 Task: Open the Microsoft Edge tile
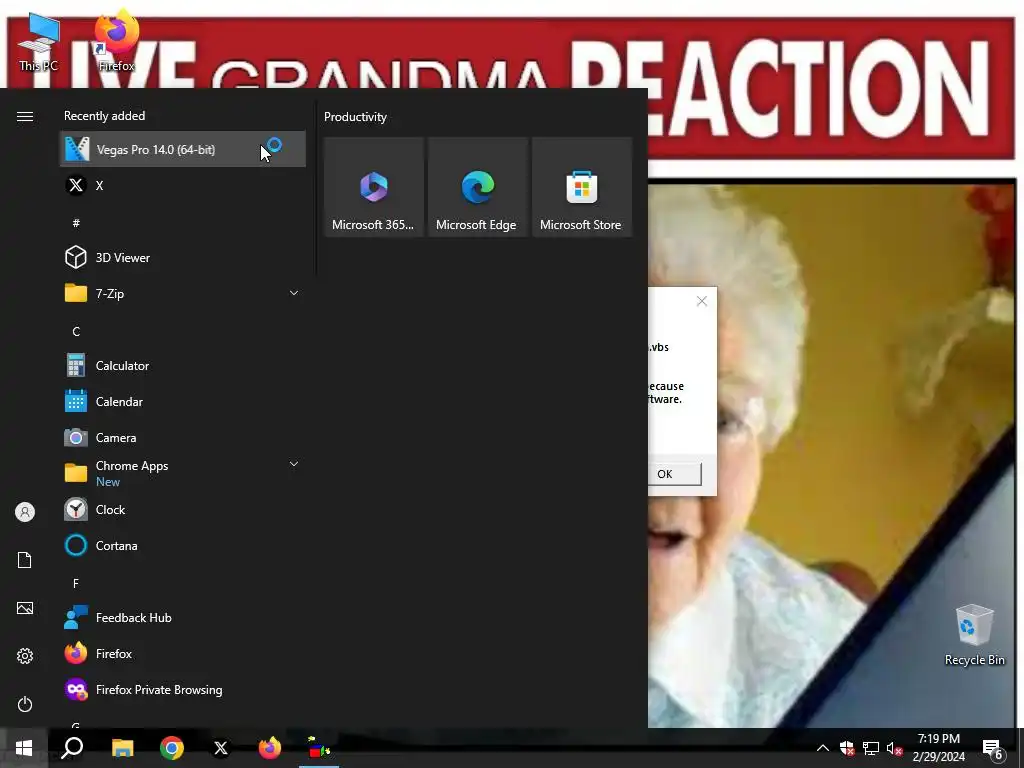tap(477, 187)
